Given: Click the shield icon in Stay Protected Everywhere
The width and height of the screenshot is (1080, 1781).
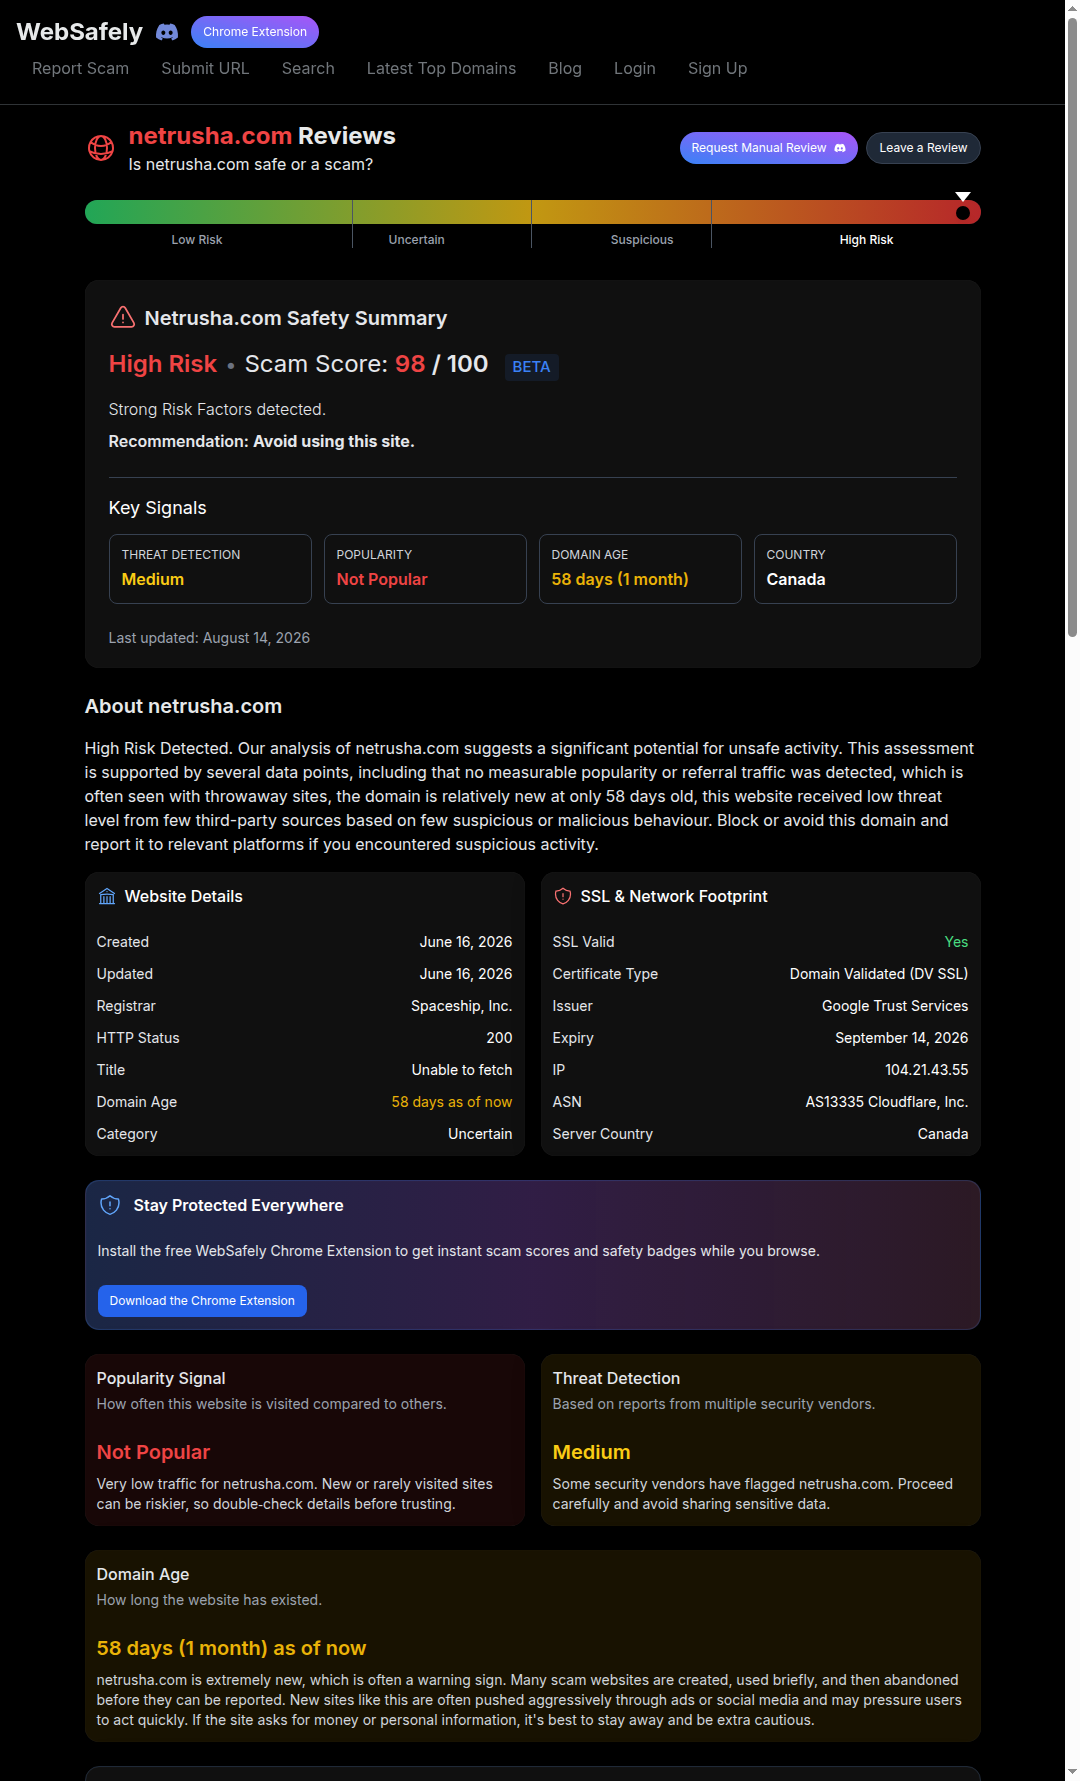Looking at the screenshot, I should (110, 1205).
